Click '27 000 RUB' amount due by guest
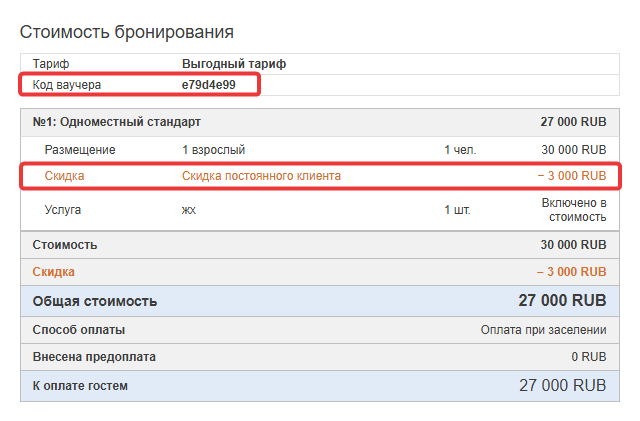 [x=563, y=385]
